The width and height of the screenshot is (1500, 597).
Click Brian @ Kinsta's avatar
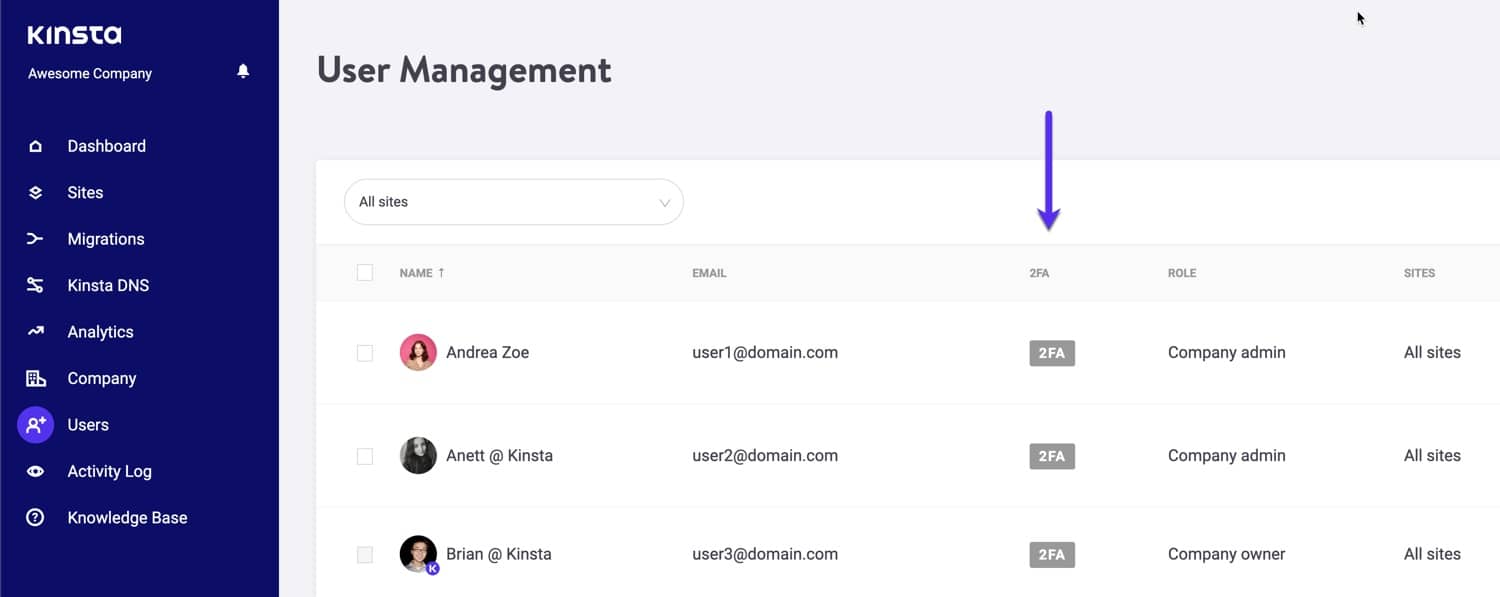click(418, 554)
